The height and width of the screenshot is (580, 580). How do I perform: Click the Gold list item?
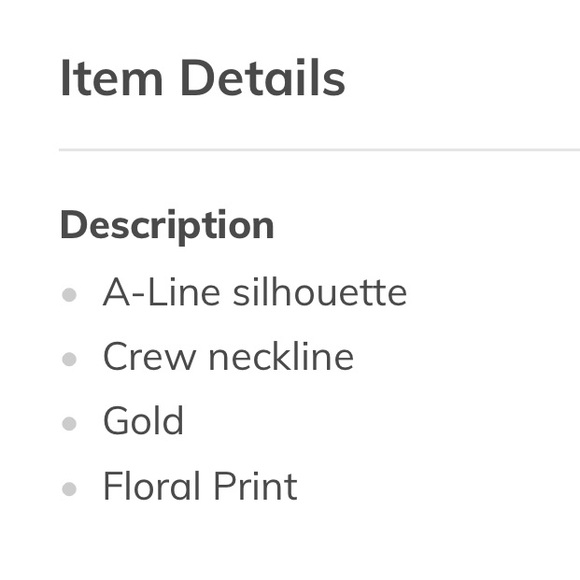point(143,421)
